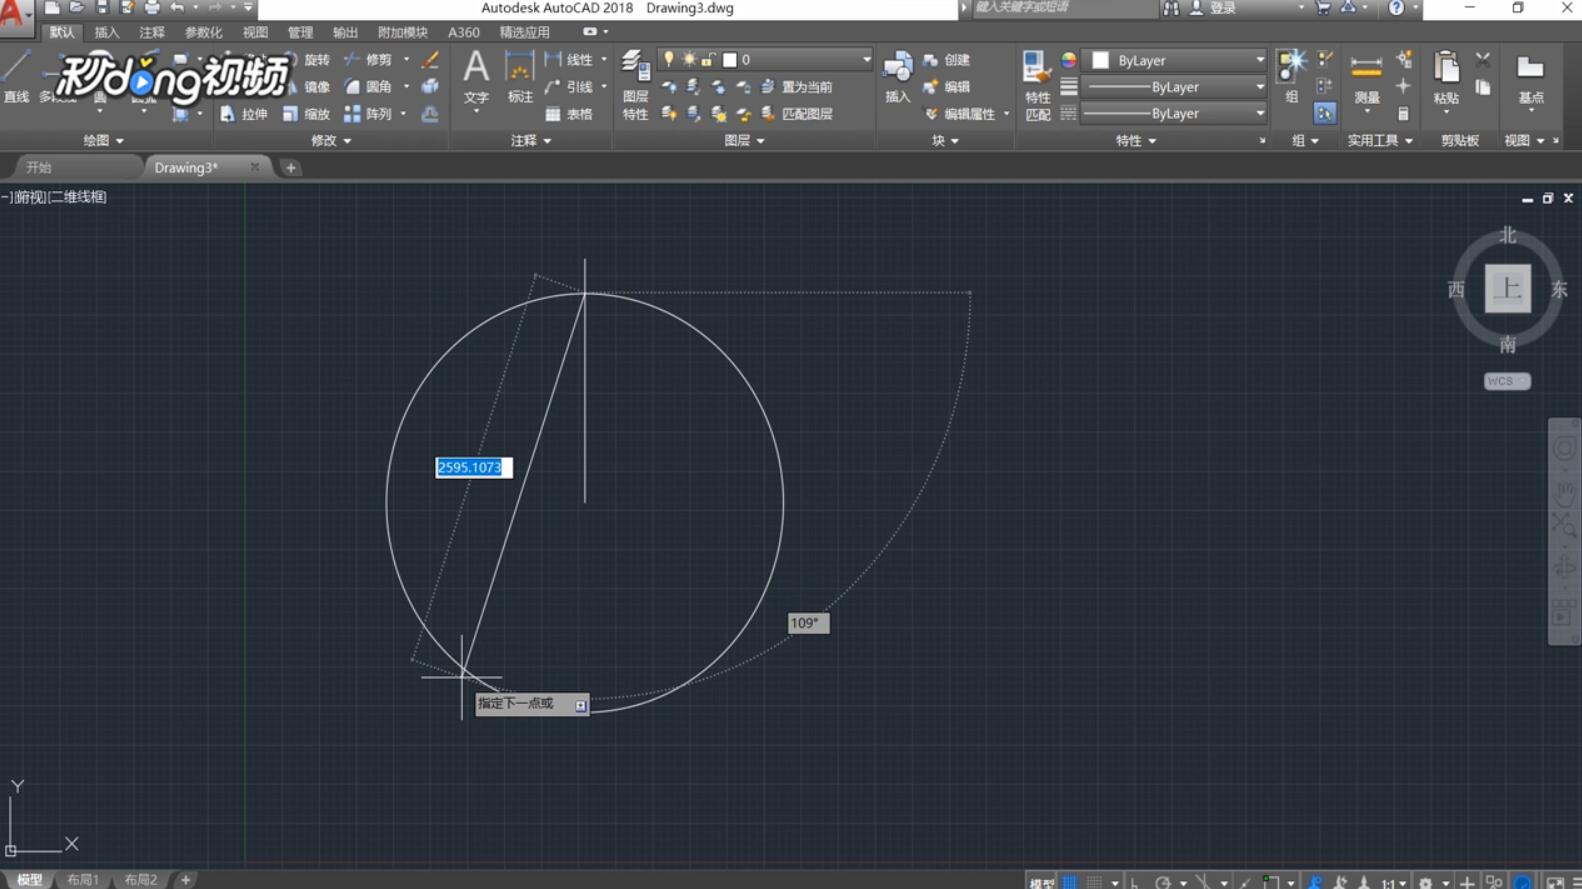Switch to the Insert (插入) ribbon tab
This screenshot has width=1582, height=889.
106,32
